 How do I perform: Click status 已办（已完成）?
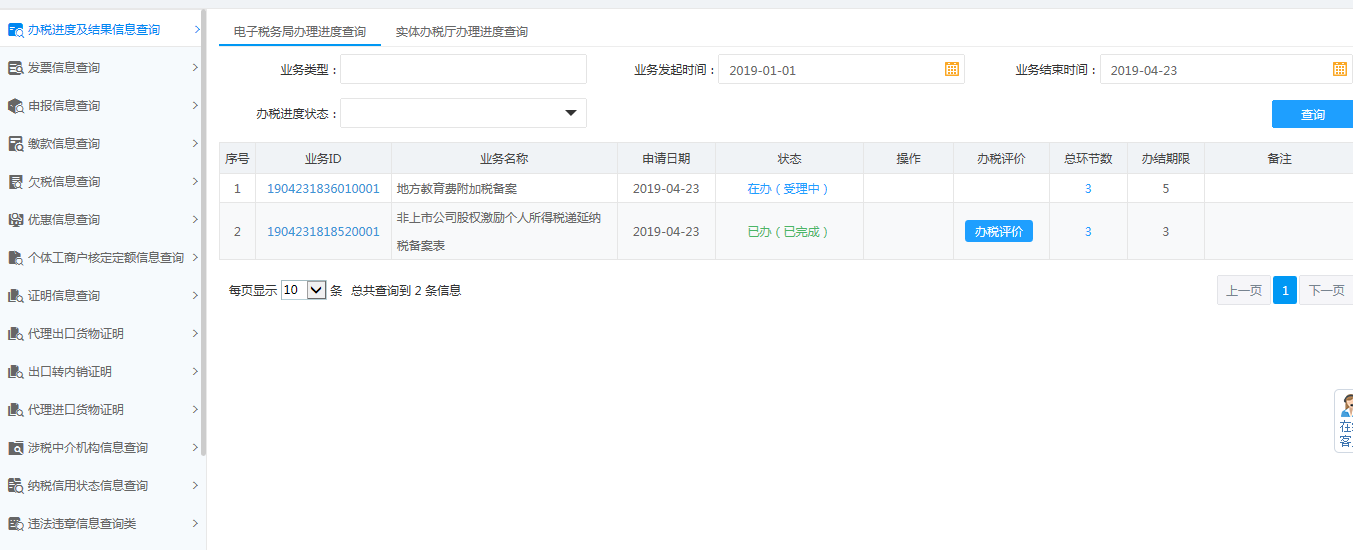coord(789,231)
